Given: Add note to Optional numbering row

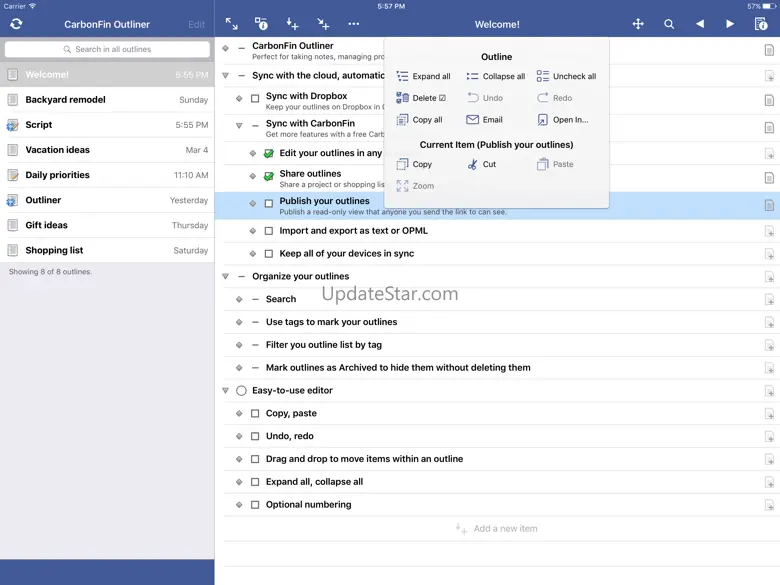Looking at the screenshot, I should click(769, 505).
